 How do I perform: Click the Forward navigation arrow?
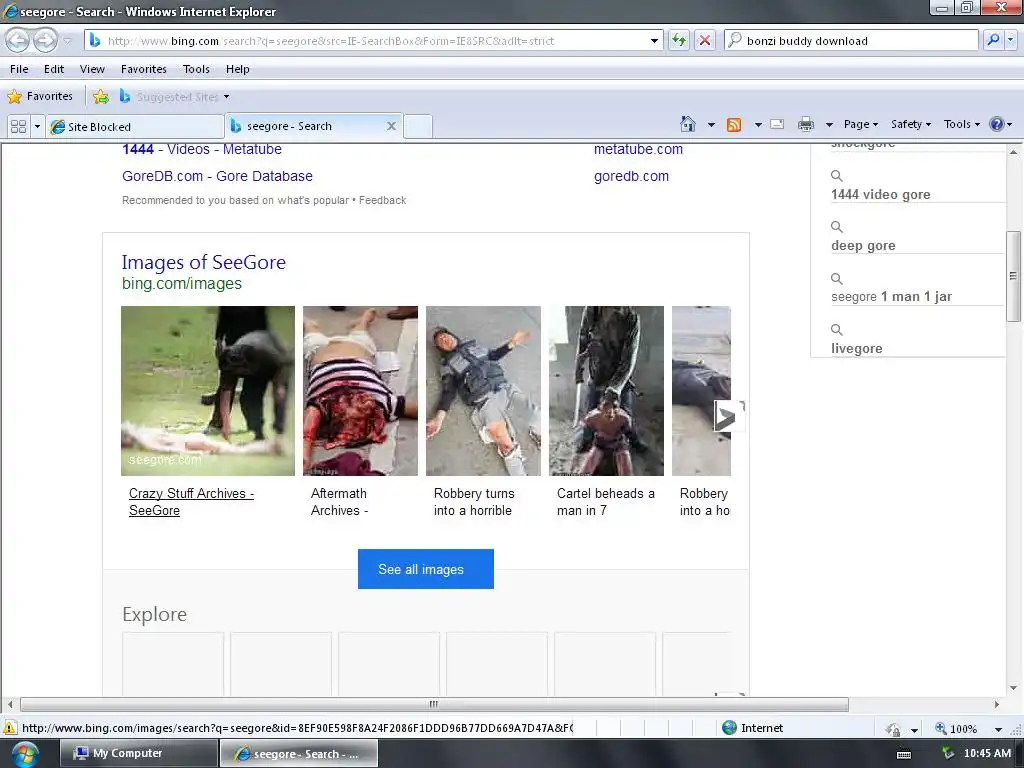click(45, 40)
